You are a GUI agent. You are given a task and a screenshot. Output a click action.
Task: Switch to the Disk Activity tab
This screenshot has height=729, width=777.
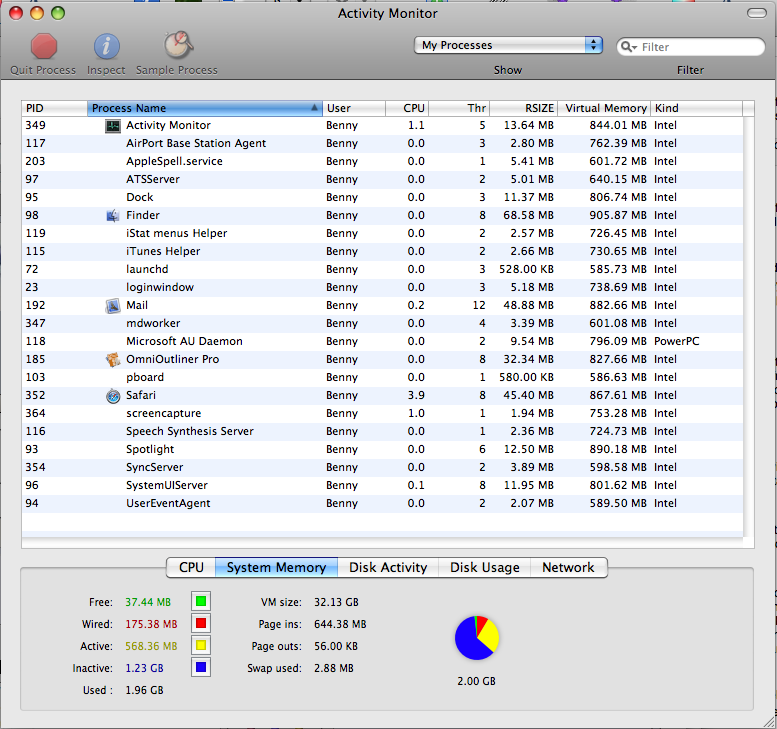[x=388, y=567]
